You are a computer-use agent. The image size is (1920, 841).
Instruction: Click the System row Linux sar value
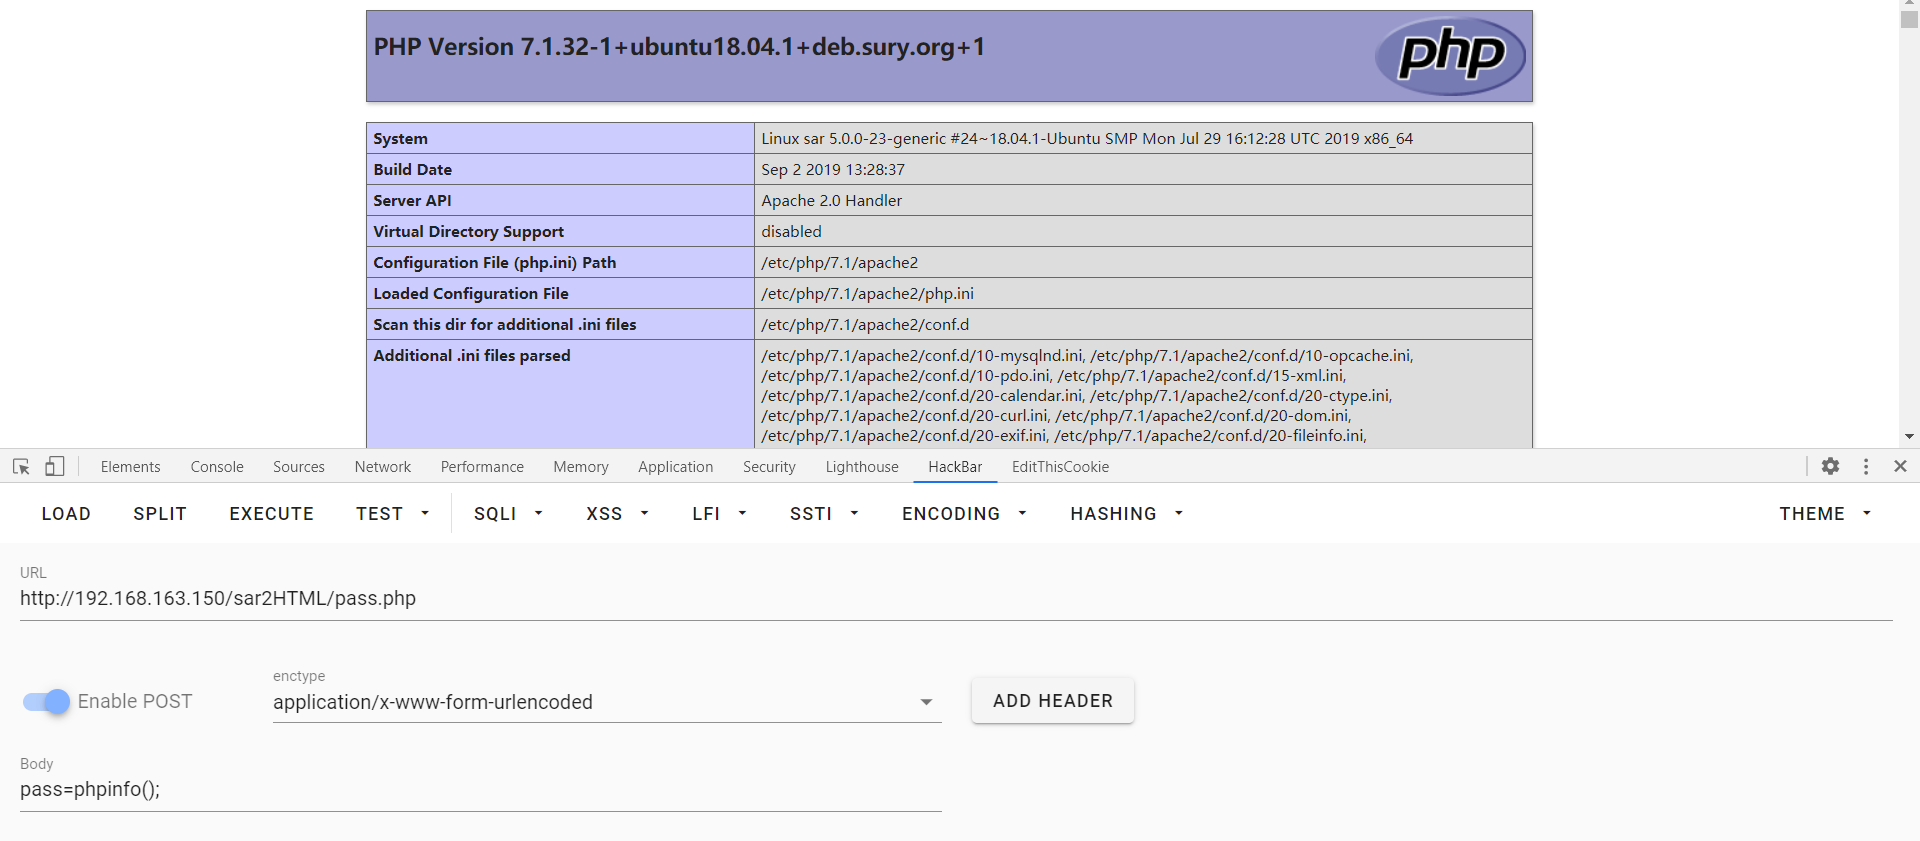(1087, 139)
